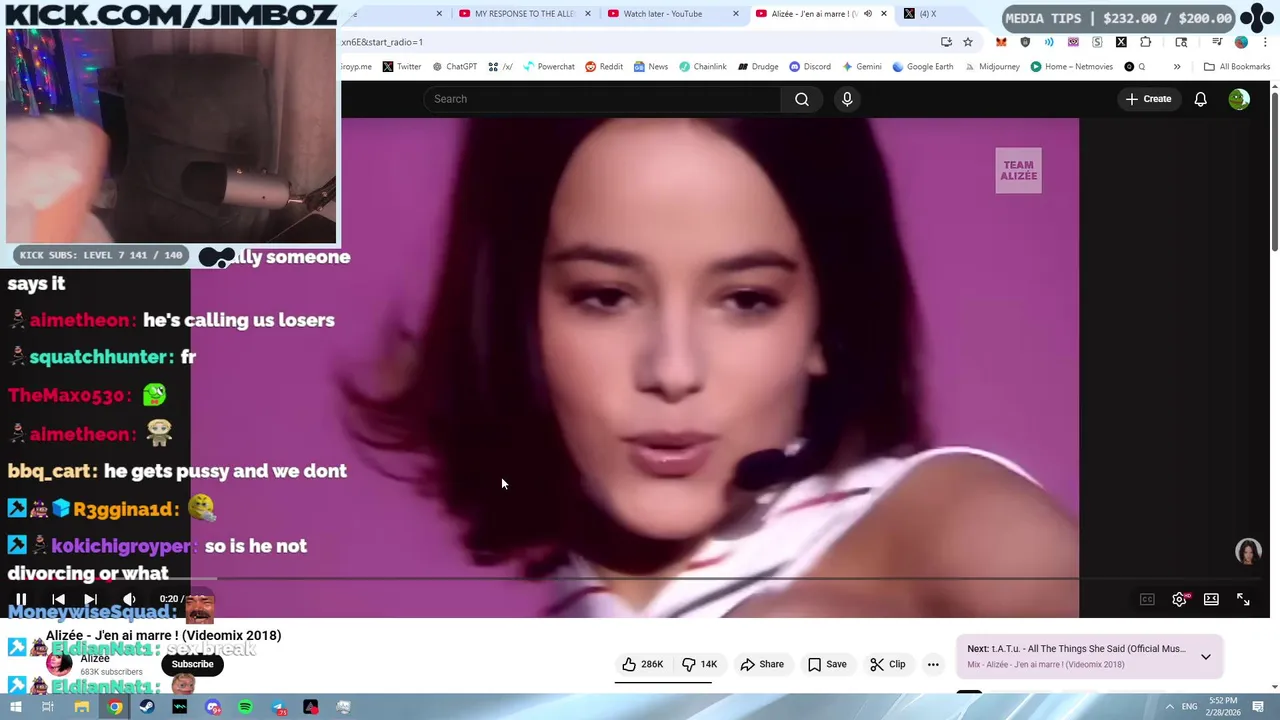Open YouTube notifications bell
Viewport: 1280px width, 720px height.
(x=1200, y=99)
